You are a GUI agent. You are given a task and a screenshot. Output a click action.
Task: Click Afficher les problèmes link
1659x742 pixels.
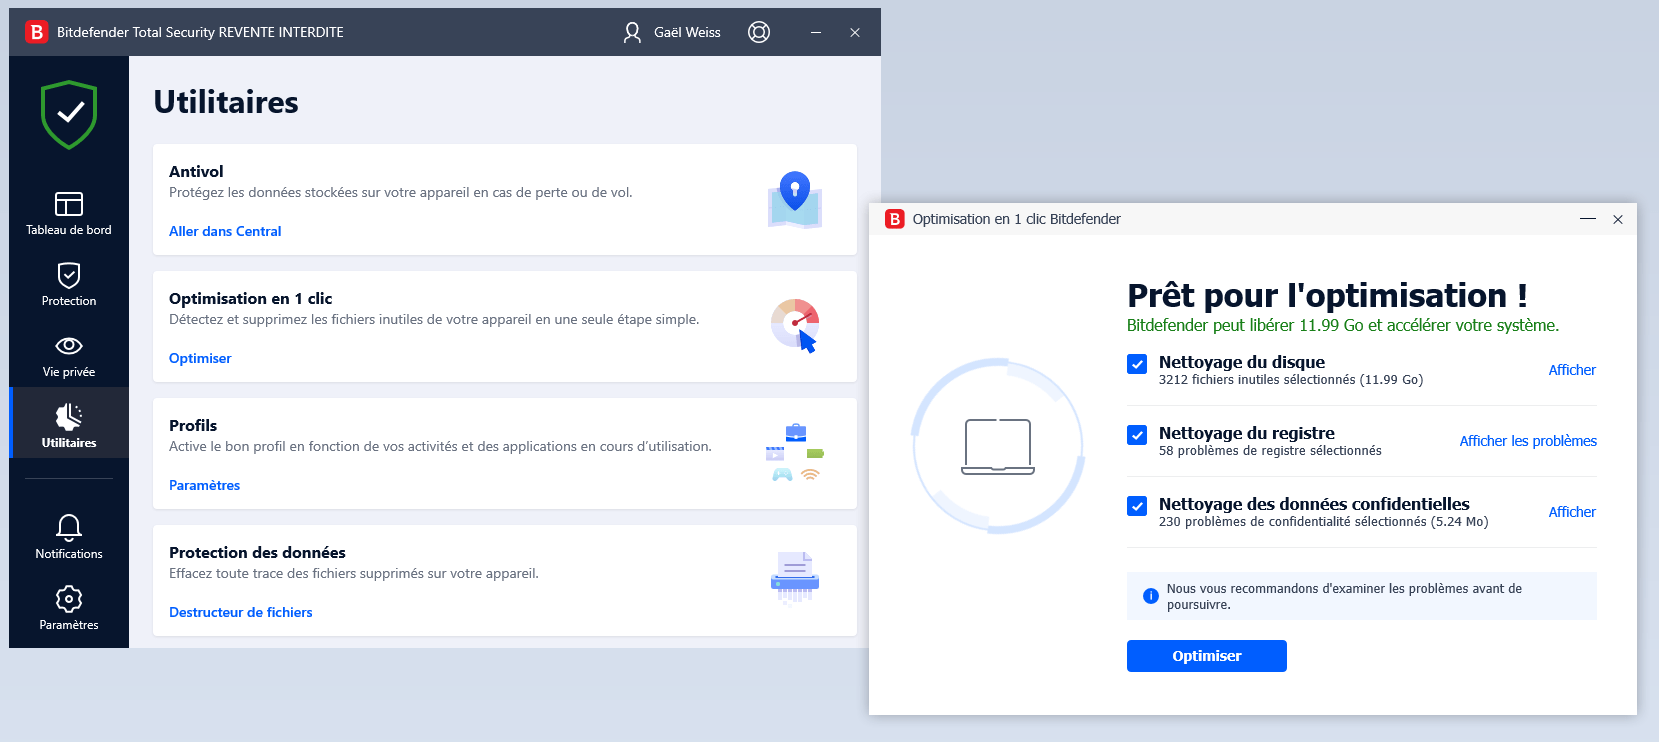1527,441
